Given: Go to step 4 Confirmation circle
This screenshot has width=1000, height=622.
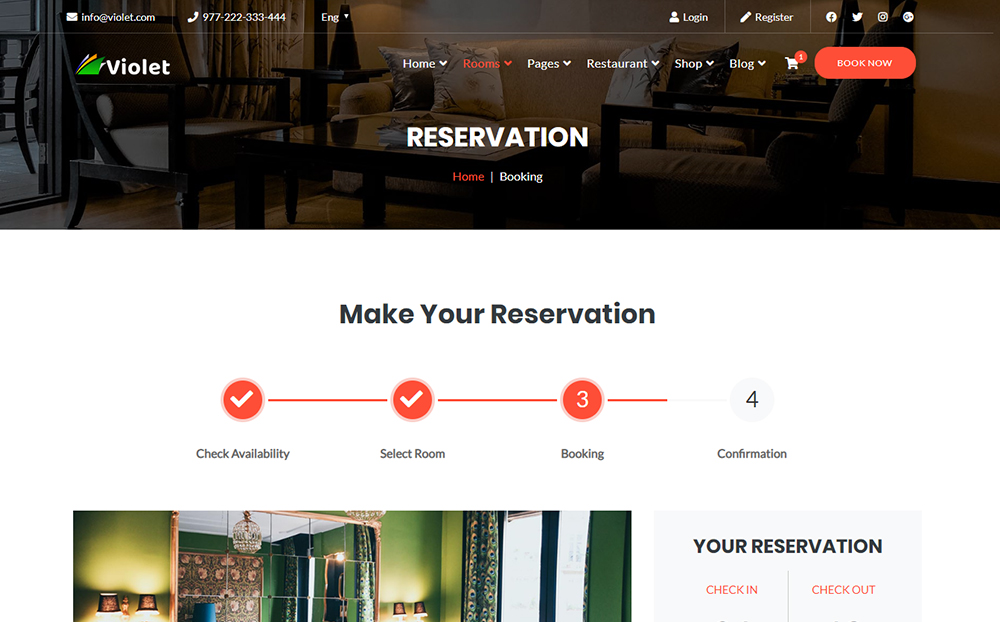Looking at the screenshot, I should (752, 399).
